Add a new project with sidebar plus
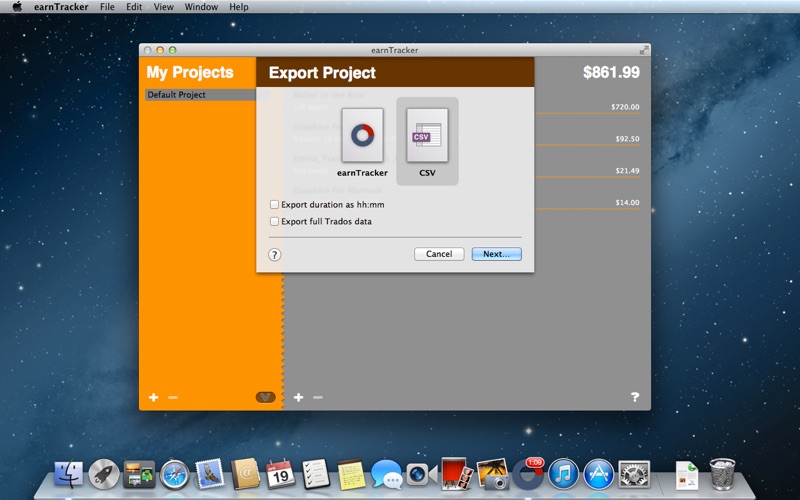 (x=154, y=397)
